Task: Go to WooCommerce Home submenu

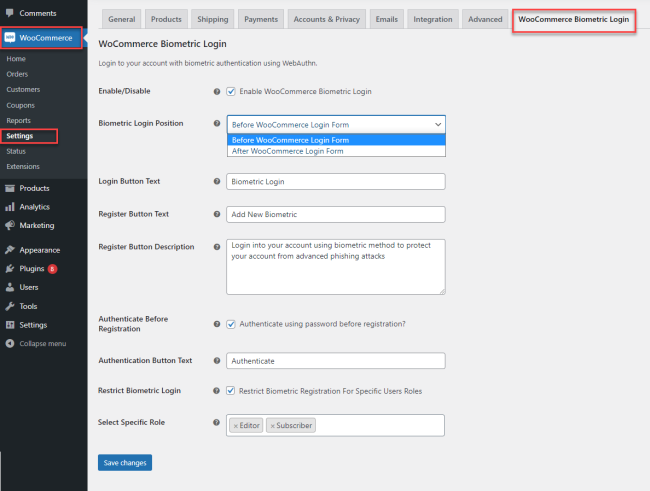Action: pos(16,58)
